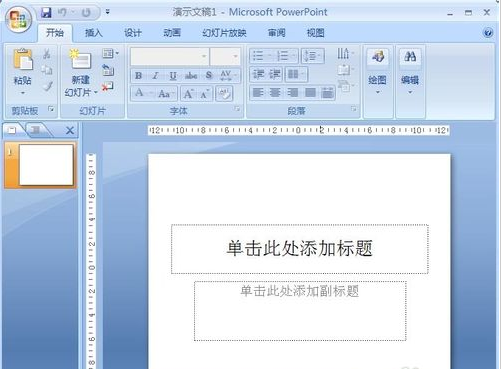
Task: Toggle underline formatting
Action: pyautogui.click(x=173, y=76)
